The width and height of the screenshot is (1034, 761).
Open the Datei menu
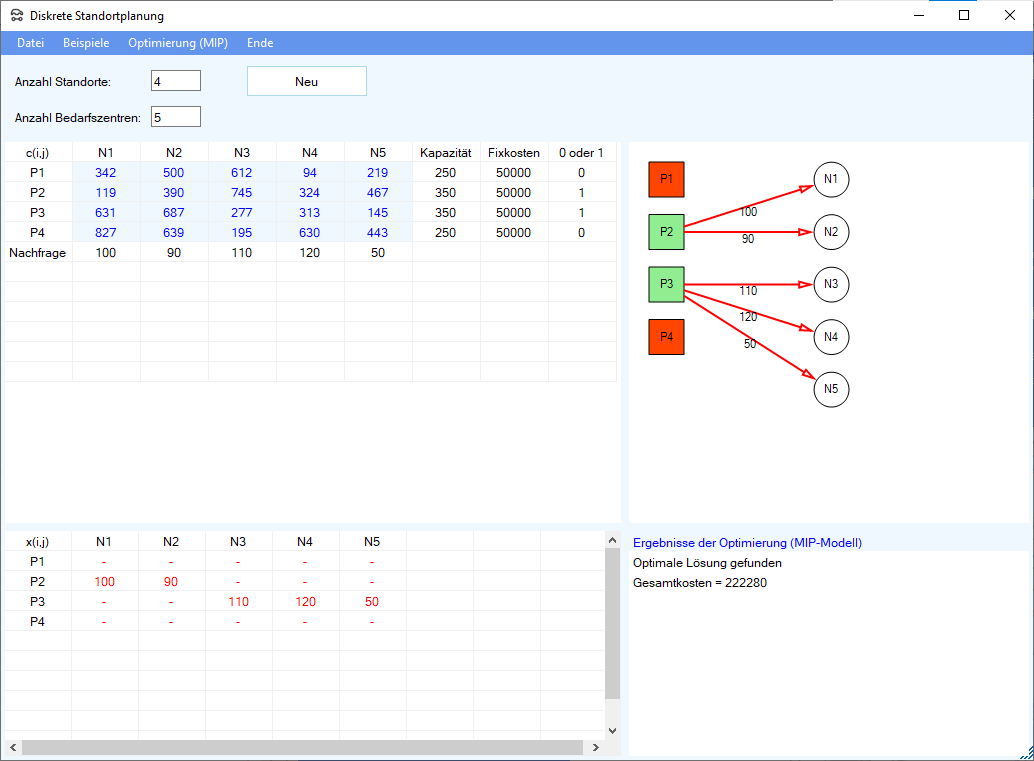coord(31,43)
